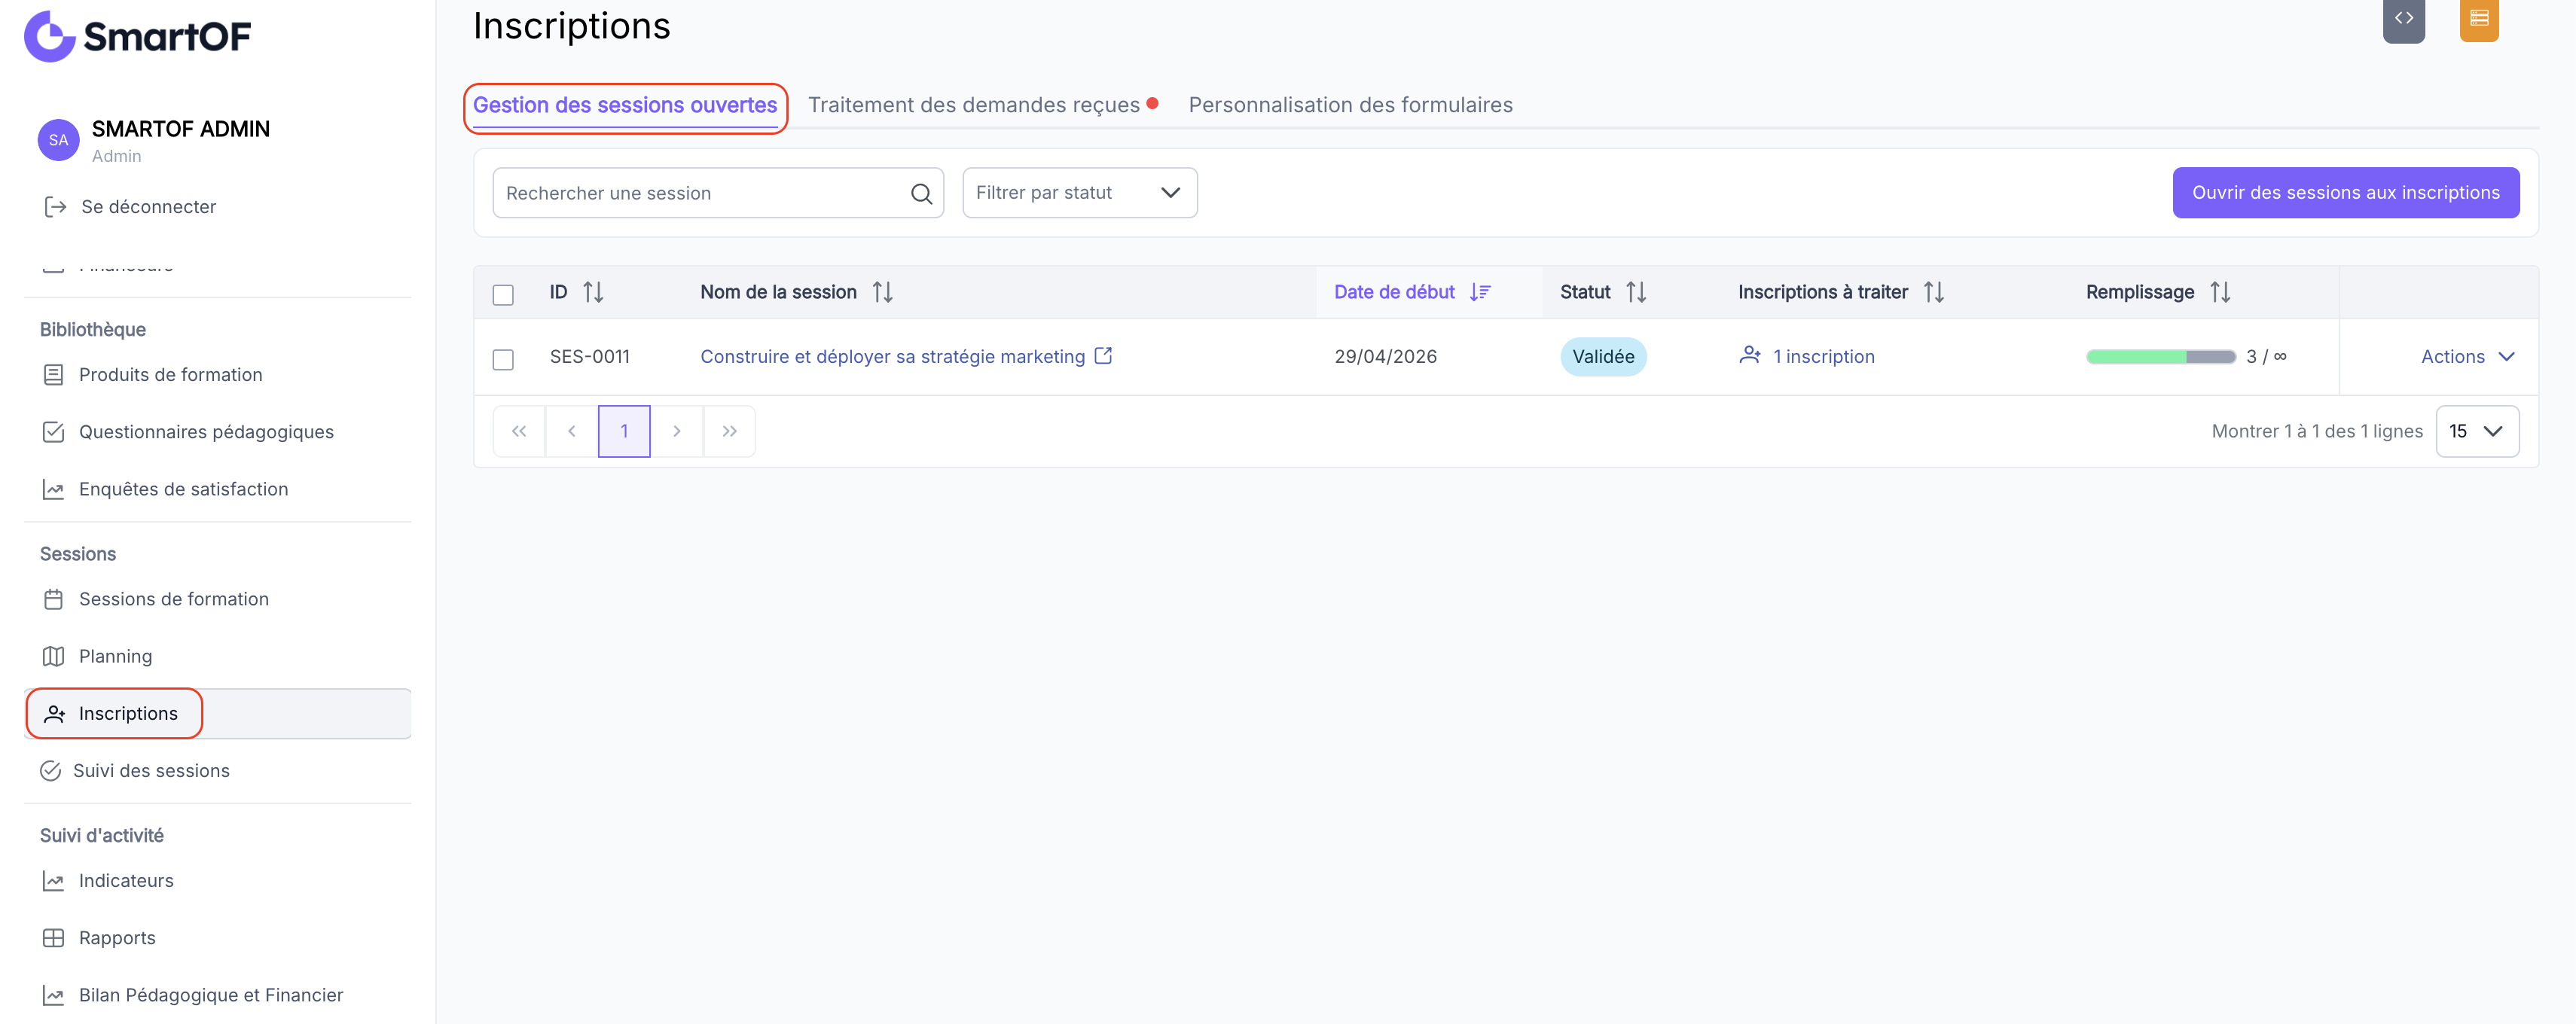The width and height of the screenshot is (2576, 1024).
Task: Click the Indicateurs chart icon
Action: [x=53, y=881]
